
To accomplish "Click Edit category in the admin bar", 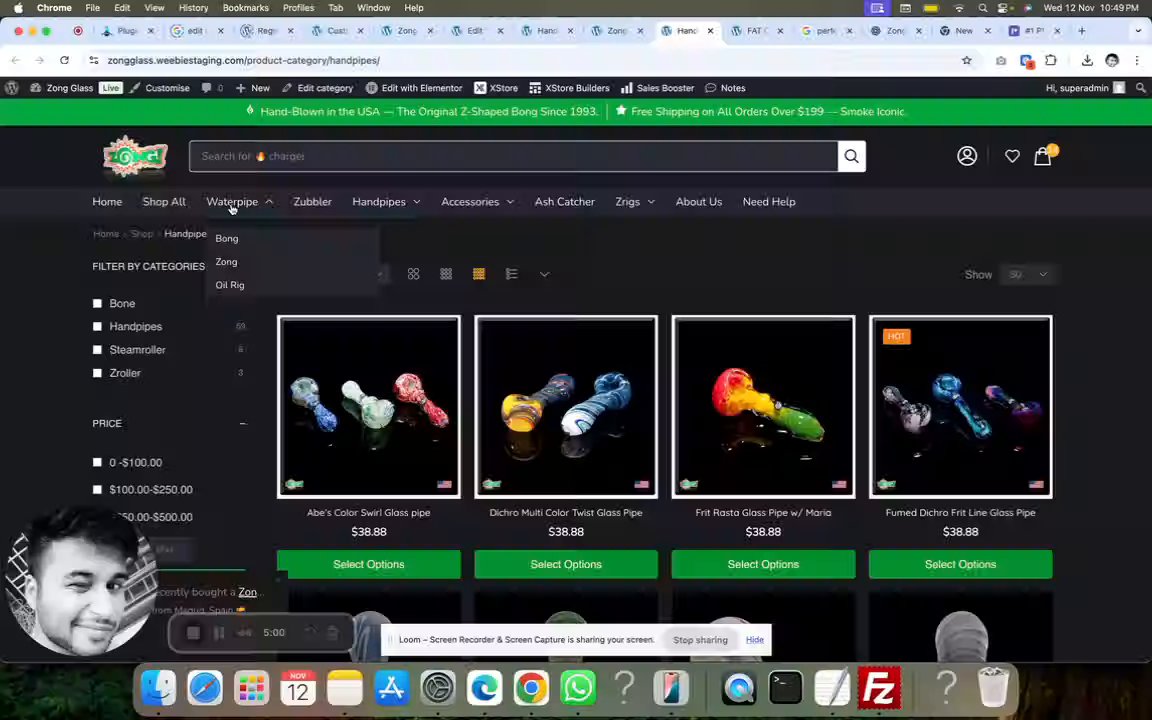I will 317,88.
